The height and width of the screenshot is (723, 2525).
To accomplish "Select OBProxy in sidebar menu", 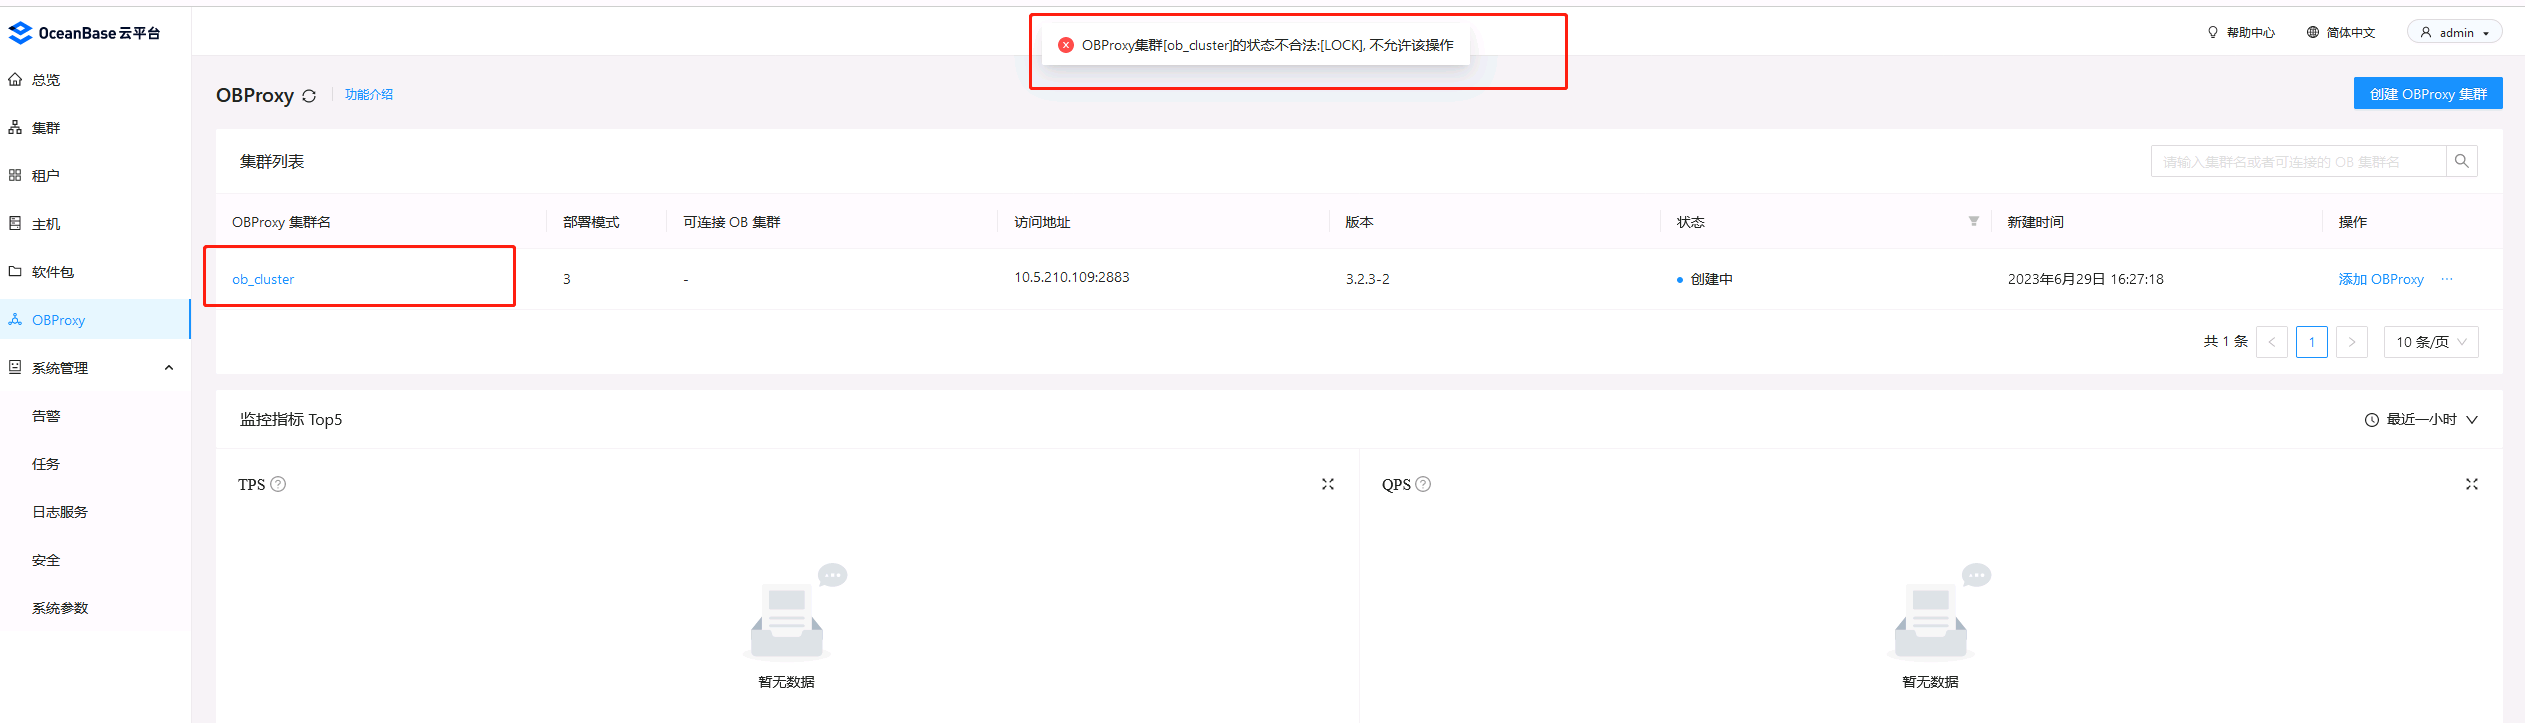I will click(x=95, y=320).
